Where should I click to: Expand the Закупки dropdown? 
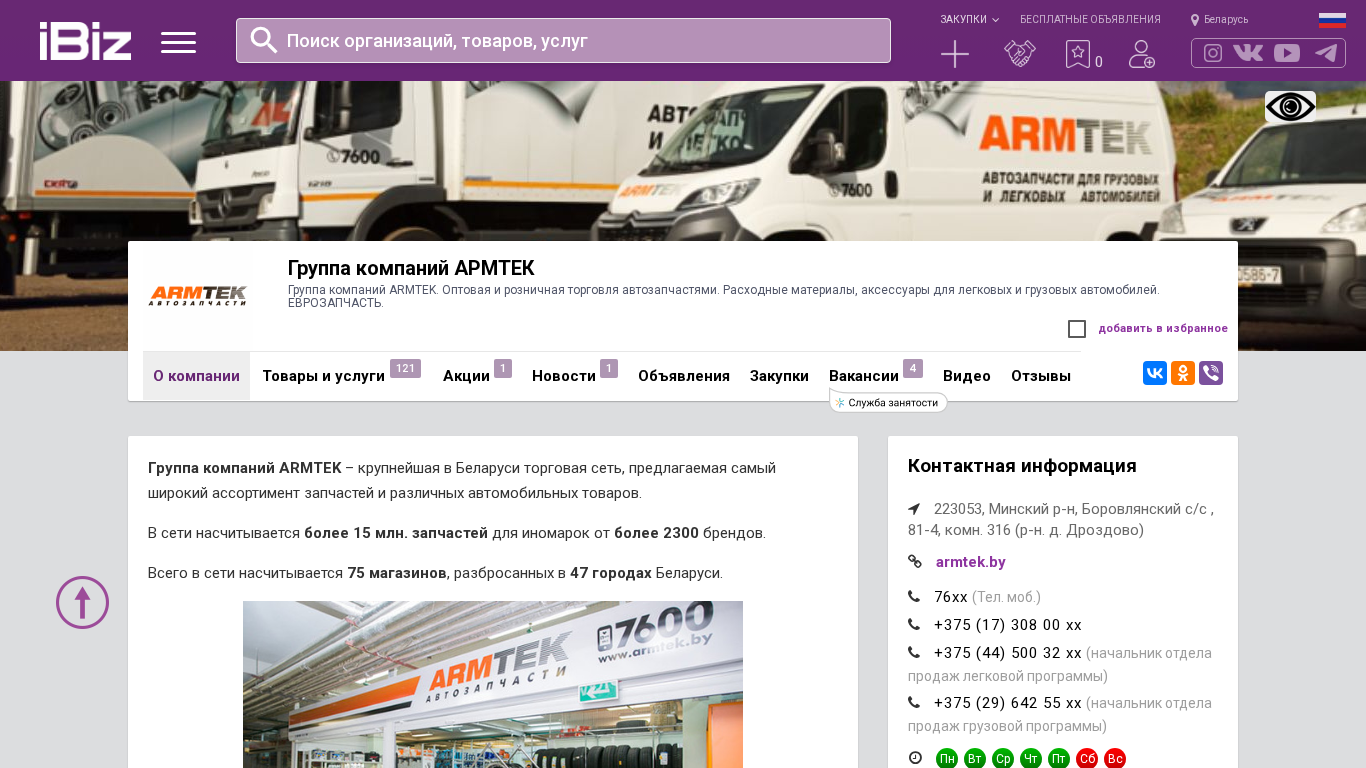(x=969, y=20)
